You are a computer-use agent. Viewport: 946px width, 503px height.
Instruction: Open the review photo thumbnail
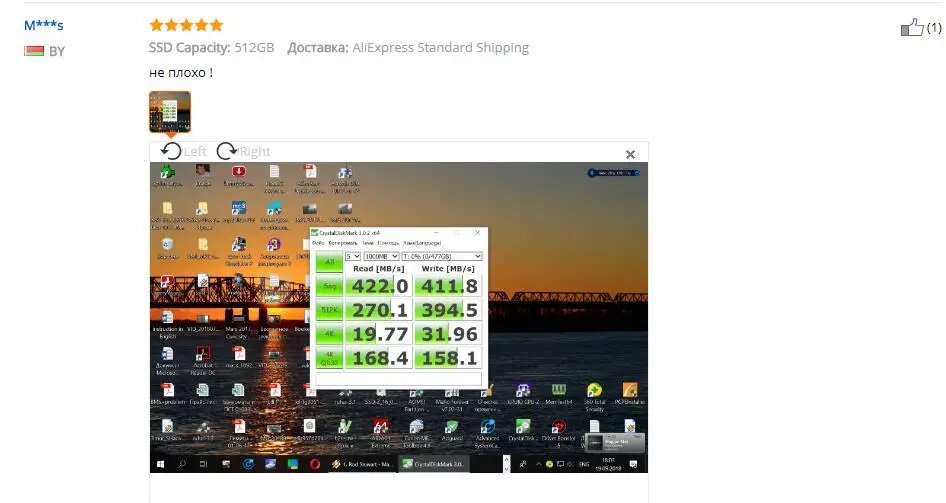[170, 111]
